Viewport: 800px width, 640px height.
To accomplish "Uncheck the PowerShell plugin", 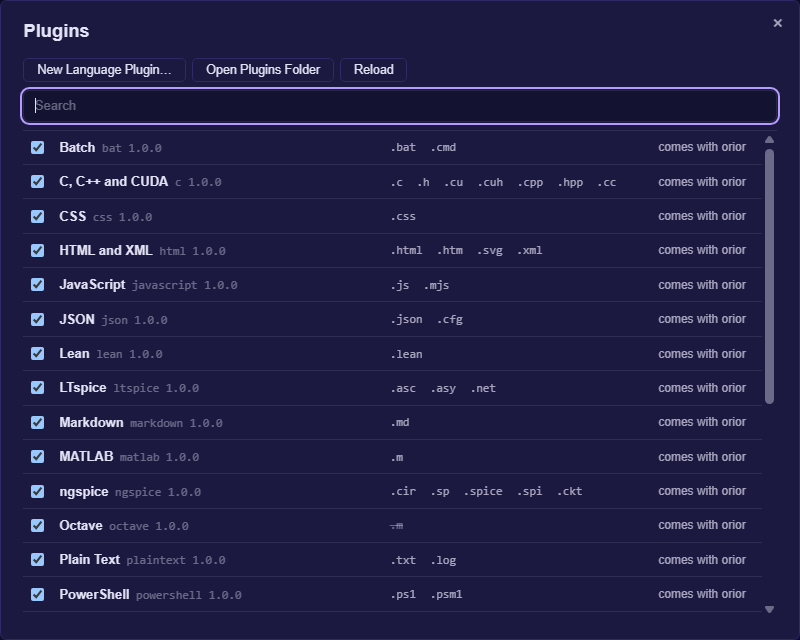I will (x=37, y=595).
